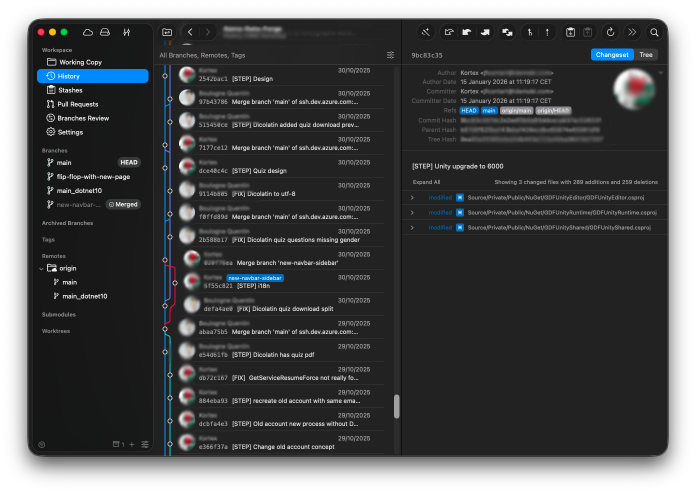This screenshot has height=493, width=696.
Task: Open sidebar filter options icon
Action: click(145, 444)
